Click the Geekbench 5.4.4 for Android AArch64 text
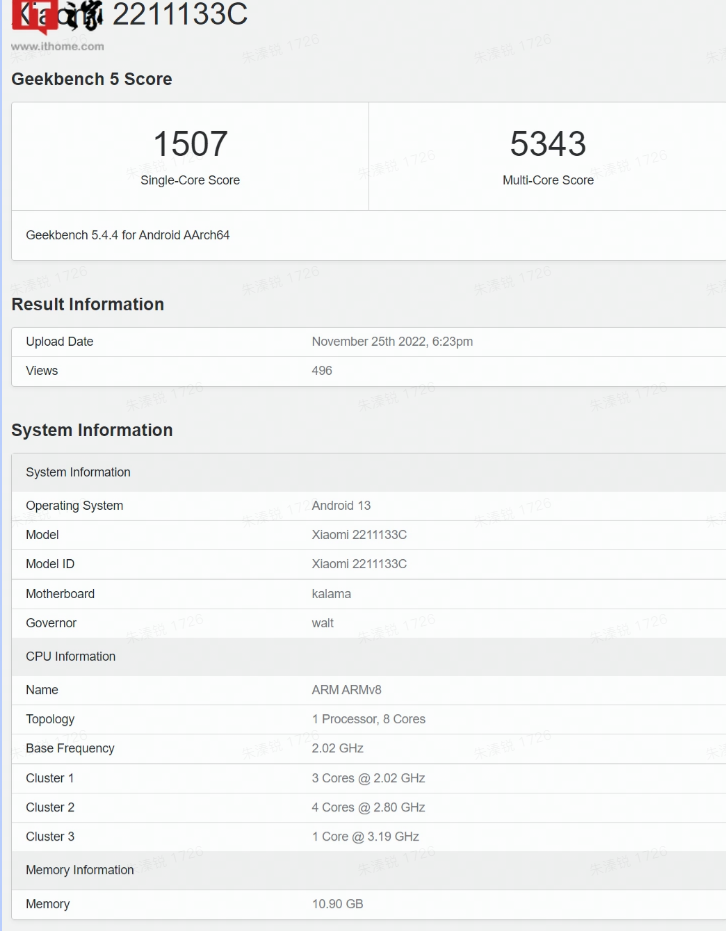Screen dimensions: 726x931 pyautogui.click(x=128, y=235)
